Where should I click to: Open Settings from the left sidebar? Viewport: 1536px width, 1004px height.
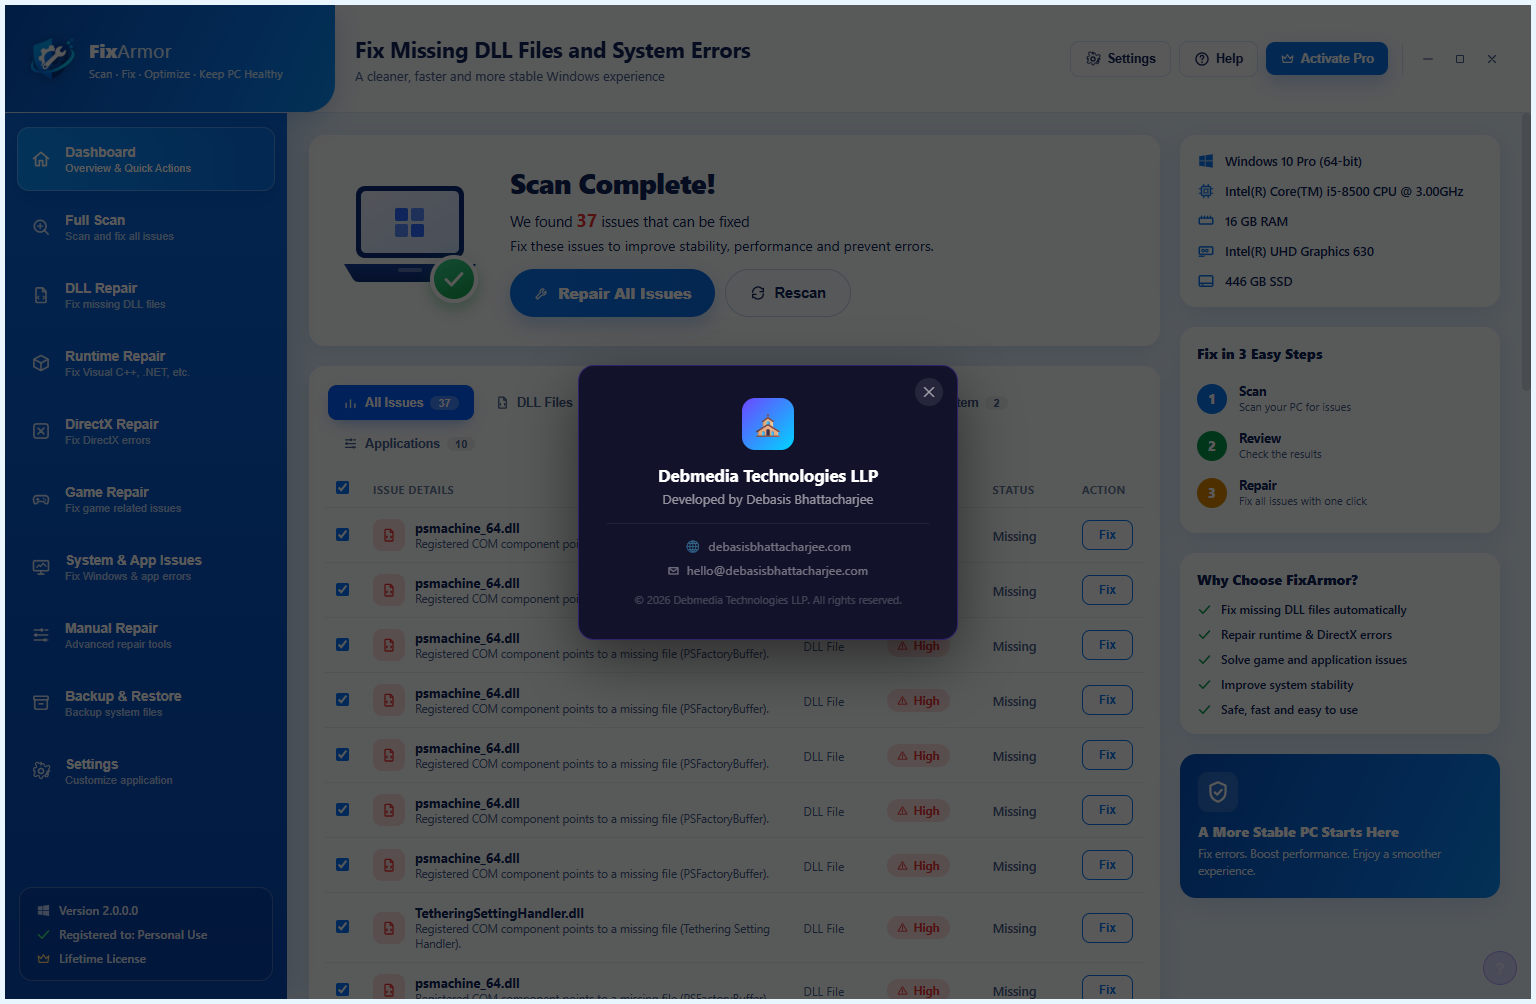(x=146, y=771)
